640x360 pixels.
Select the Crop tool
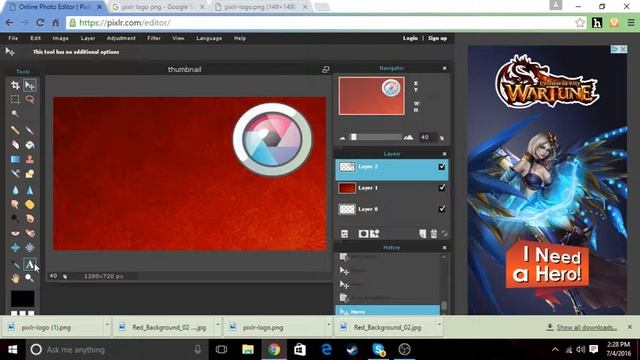coord(15,85)
